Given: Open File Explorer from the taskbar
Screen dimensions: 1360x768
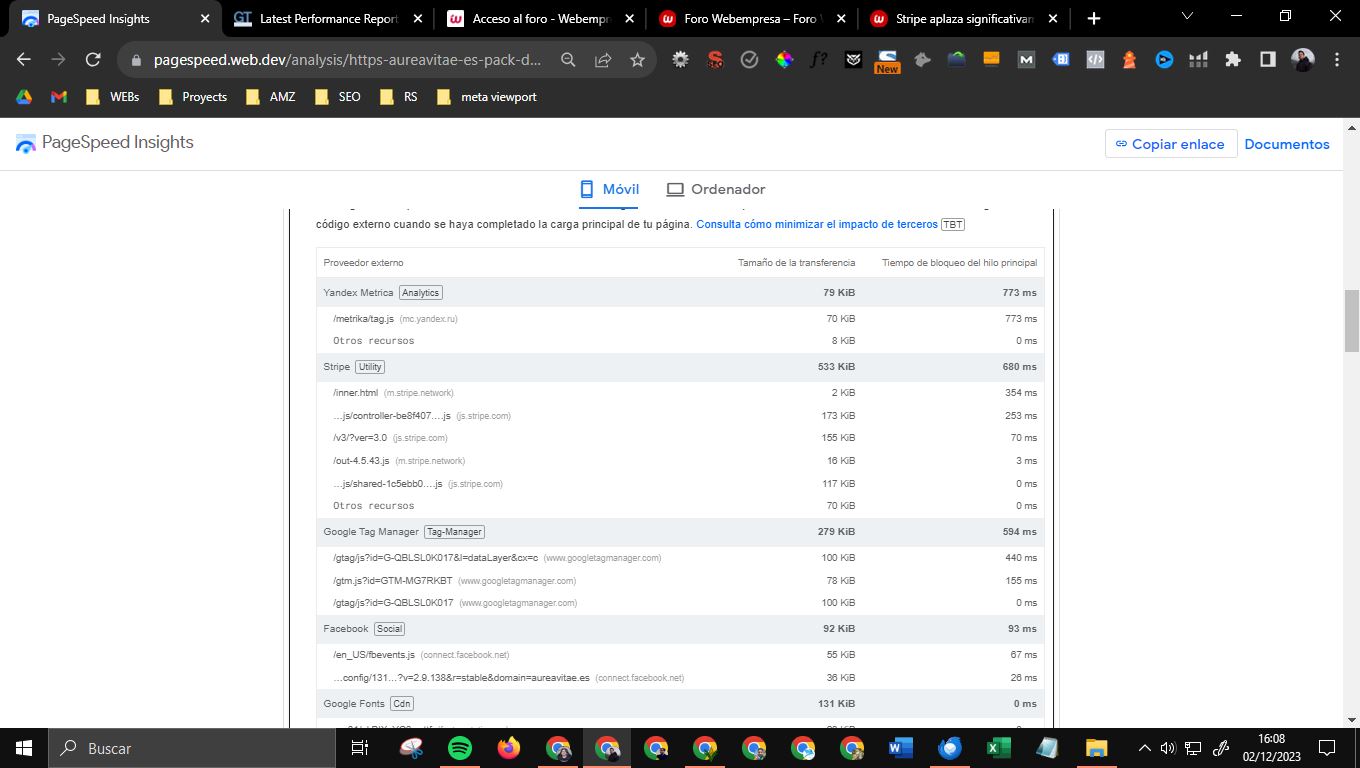Looking at the screenshot, I should tap(1097, 747).
